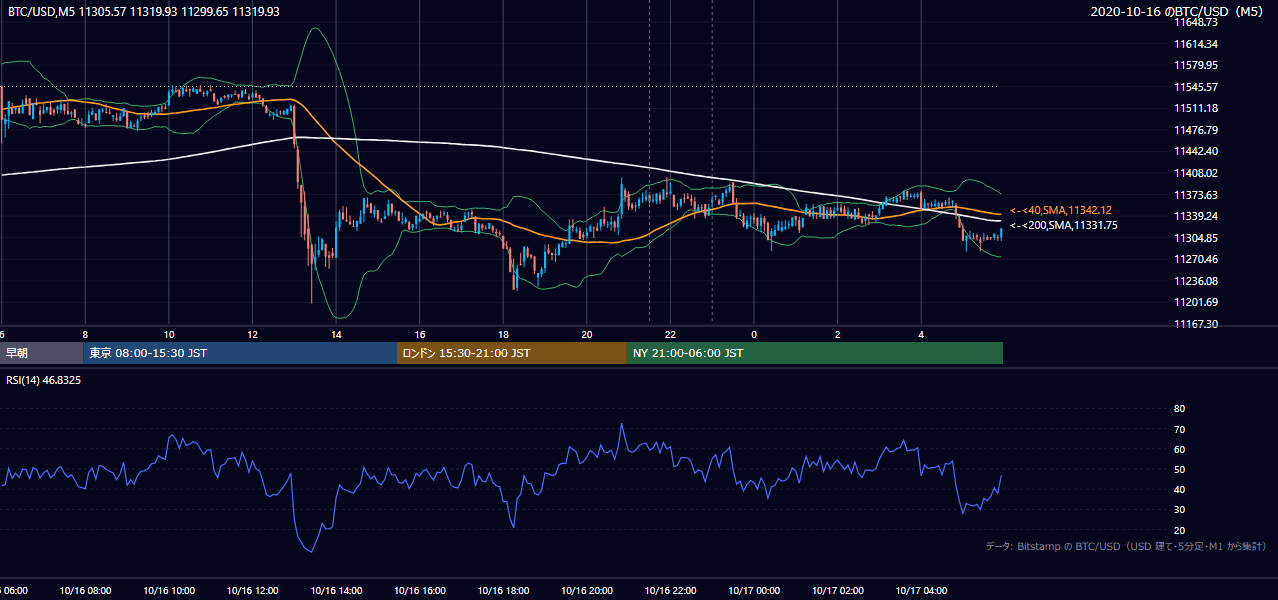
Task: Click the 10/16 10:00 date label
Action: [169, 591]
